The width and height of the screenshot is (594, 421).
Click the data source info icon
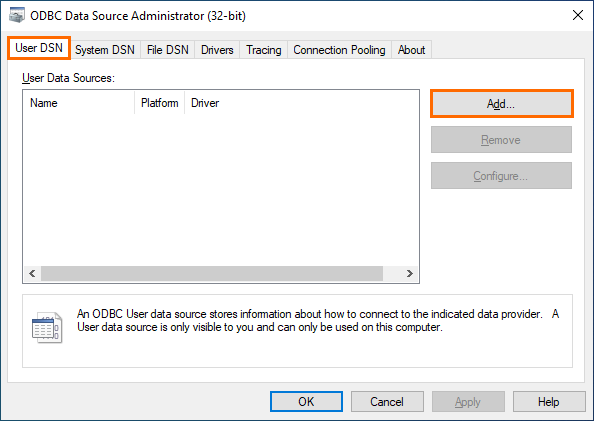point(47,328)
